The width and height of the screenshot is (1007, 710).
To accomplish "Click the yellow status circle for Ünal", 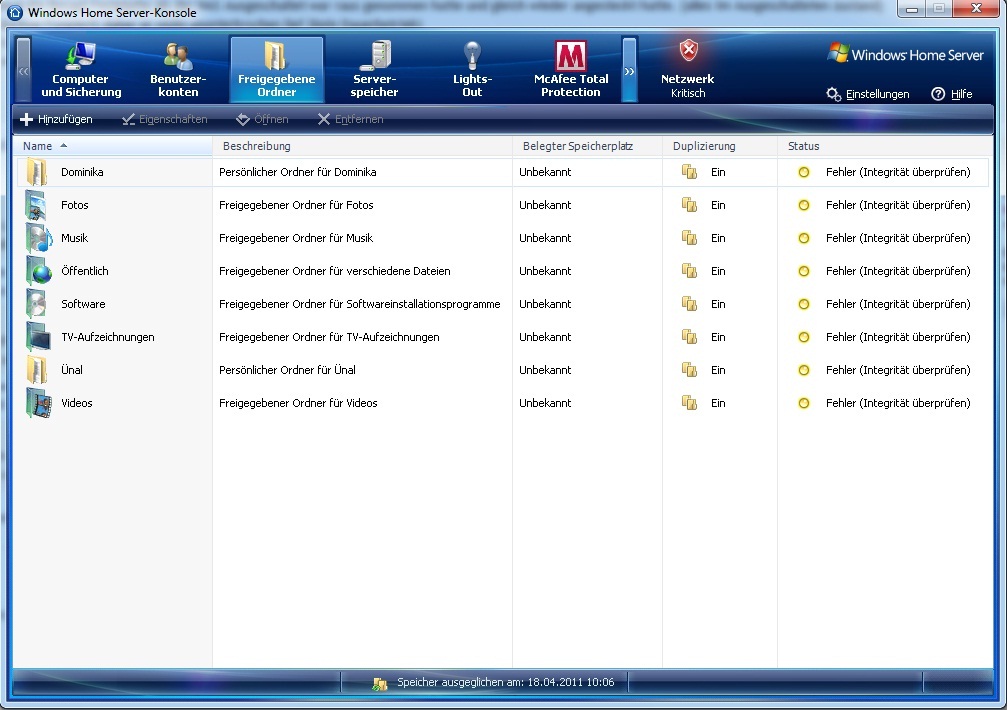I will coord(803,370).
